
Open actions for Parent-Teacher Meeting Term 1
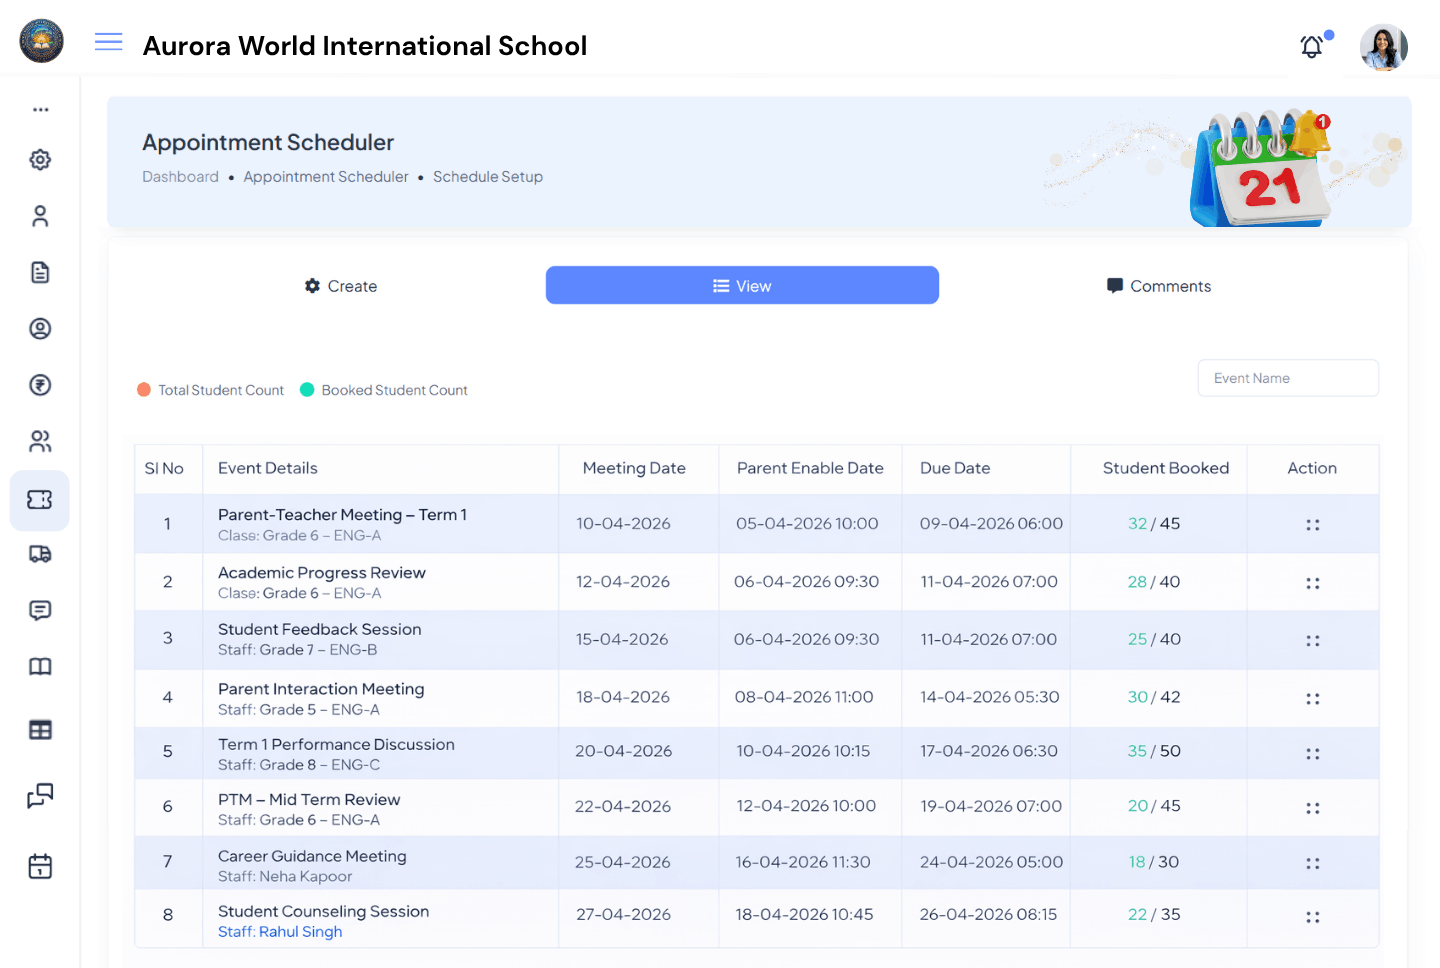[1312, 523]
